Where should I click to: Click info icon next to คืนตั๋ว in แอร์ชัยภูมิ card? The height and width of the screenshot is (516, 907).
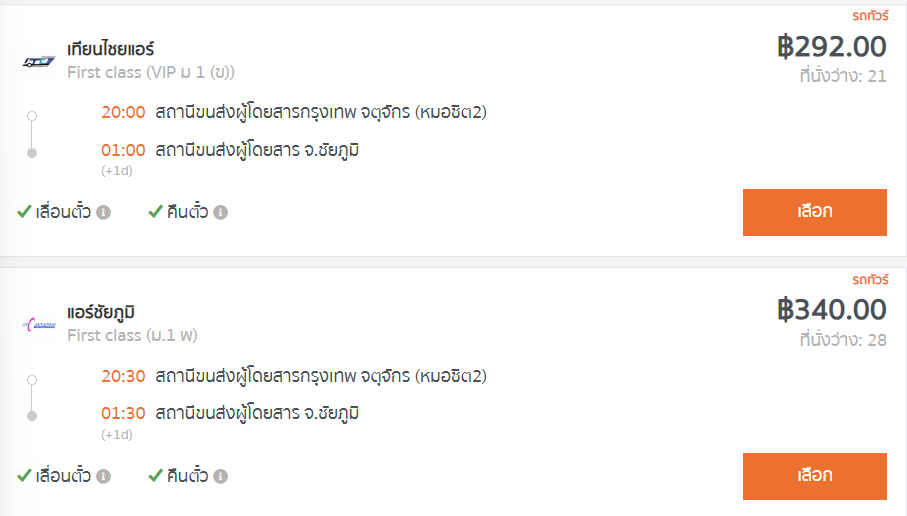pyautogui.click(x=220, y=476)
